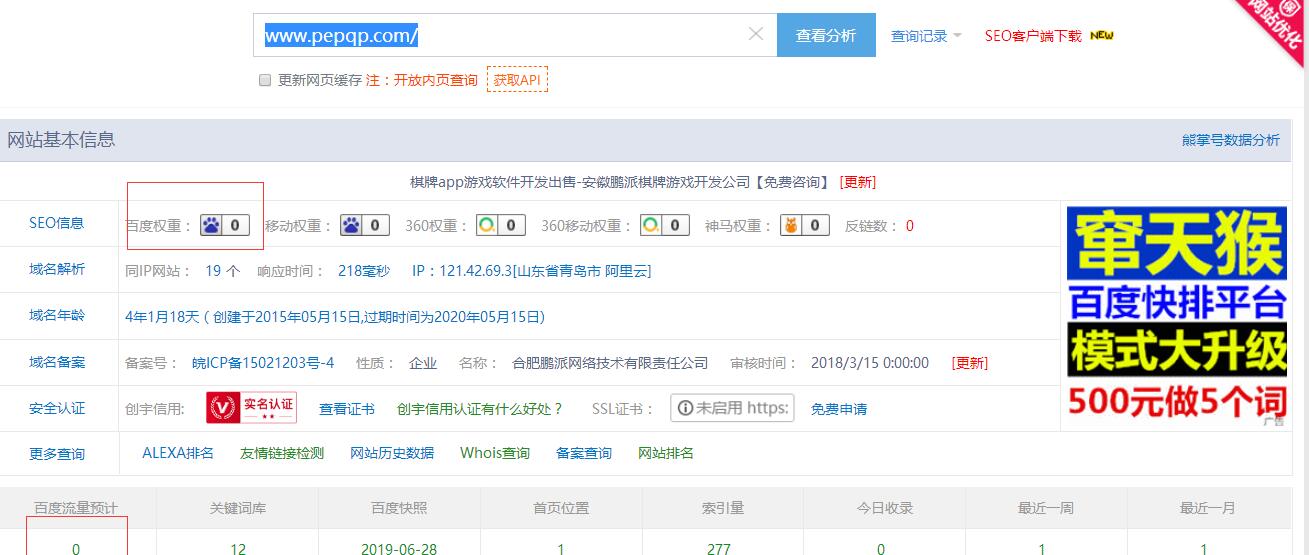The width and height of the screenshot is (1309, 555).
Task: Click the 获取API button
Action: [517, 80]
